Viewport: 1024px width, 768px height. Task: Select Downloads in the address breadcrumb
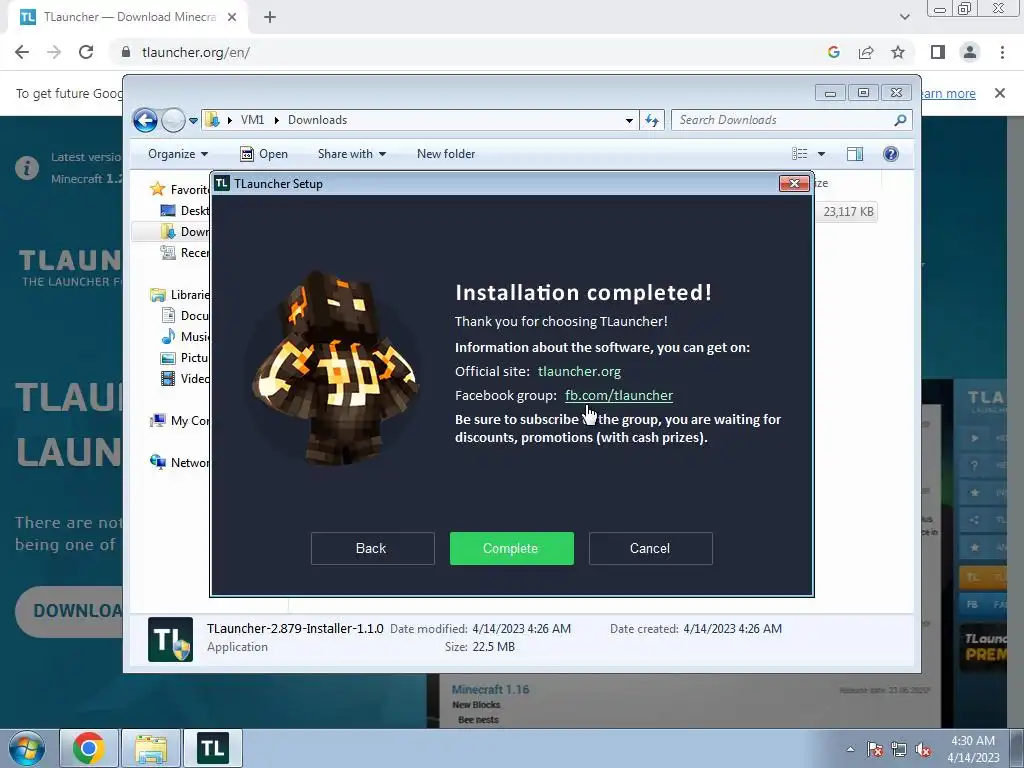click(x=317, y=120)
